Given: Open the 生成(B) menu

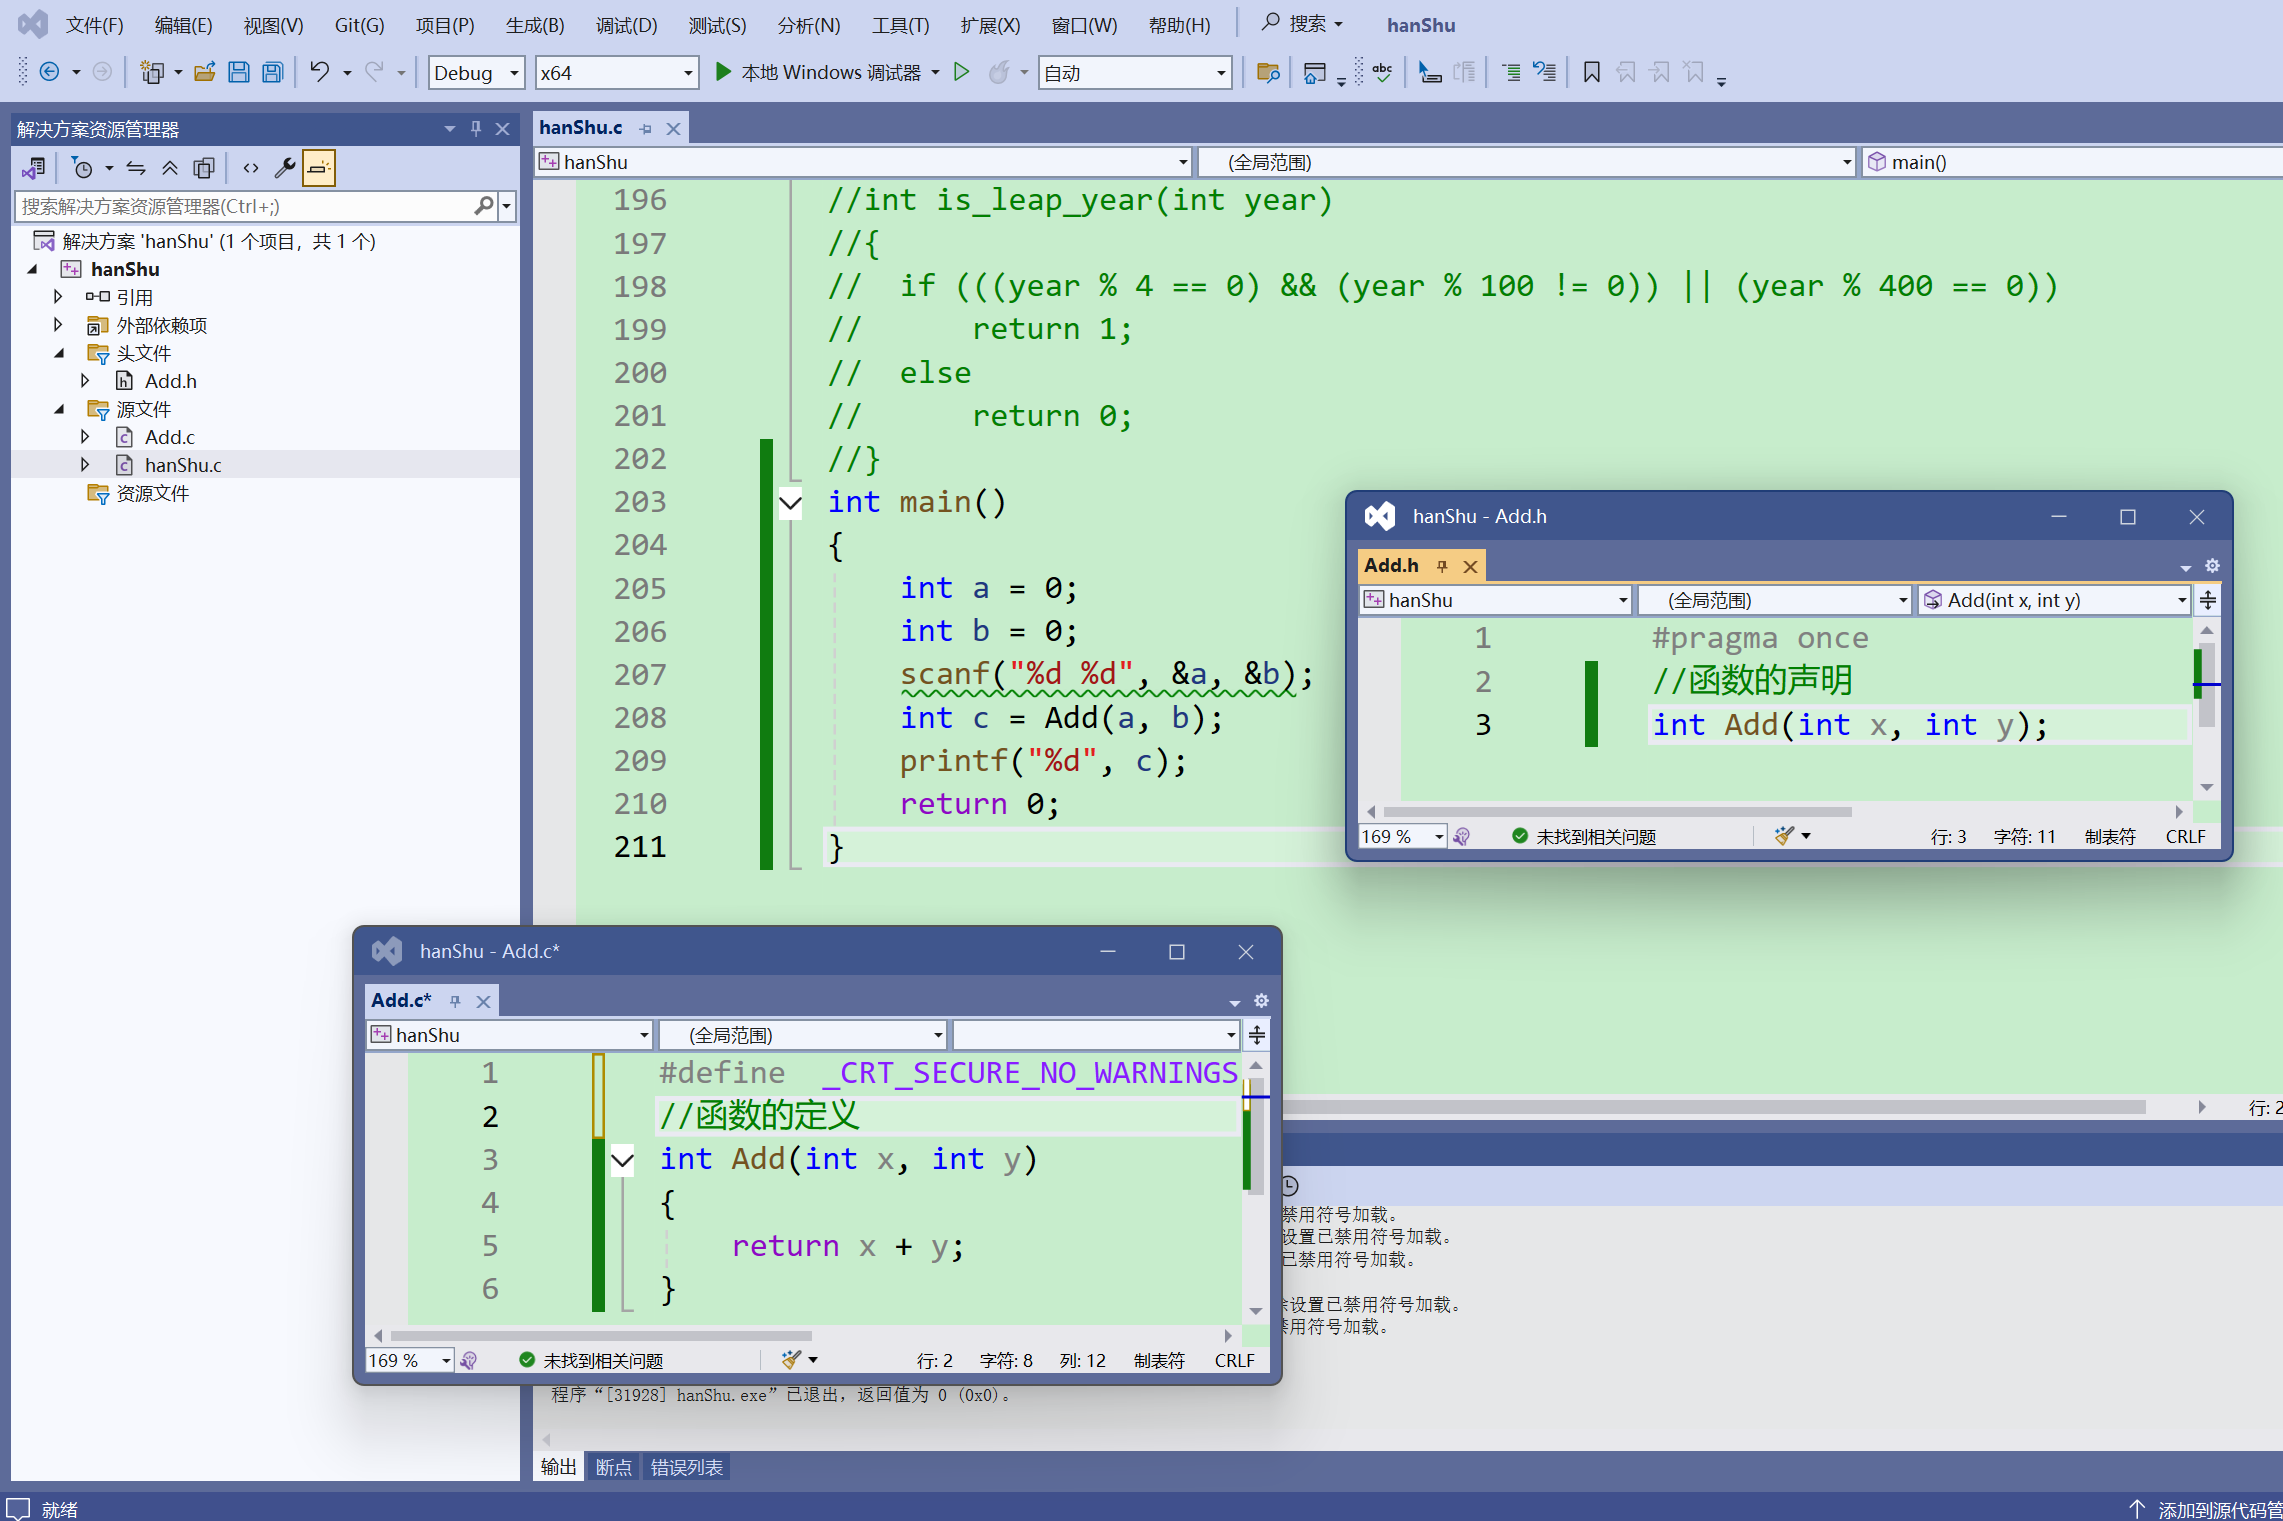Looking at the screenshot, I should pyautogui.click(x=535, y=25).
